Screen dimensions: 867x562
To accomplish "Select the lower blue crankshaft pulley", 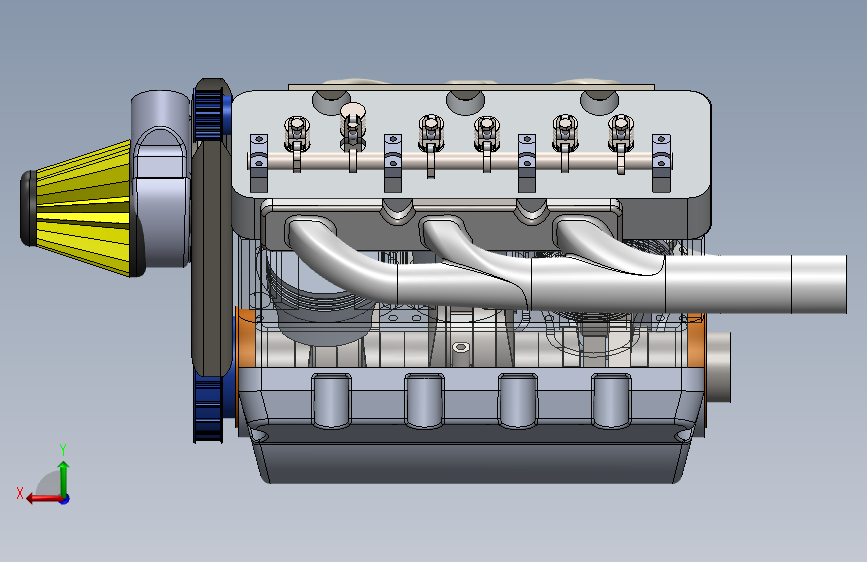I will 208,408.
